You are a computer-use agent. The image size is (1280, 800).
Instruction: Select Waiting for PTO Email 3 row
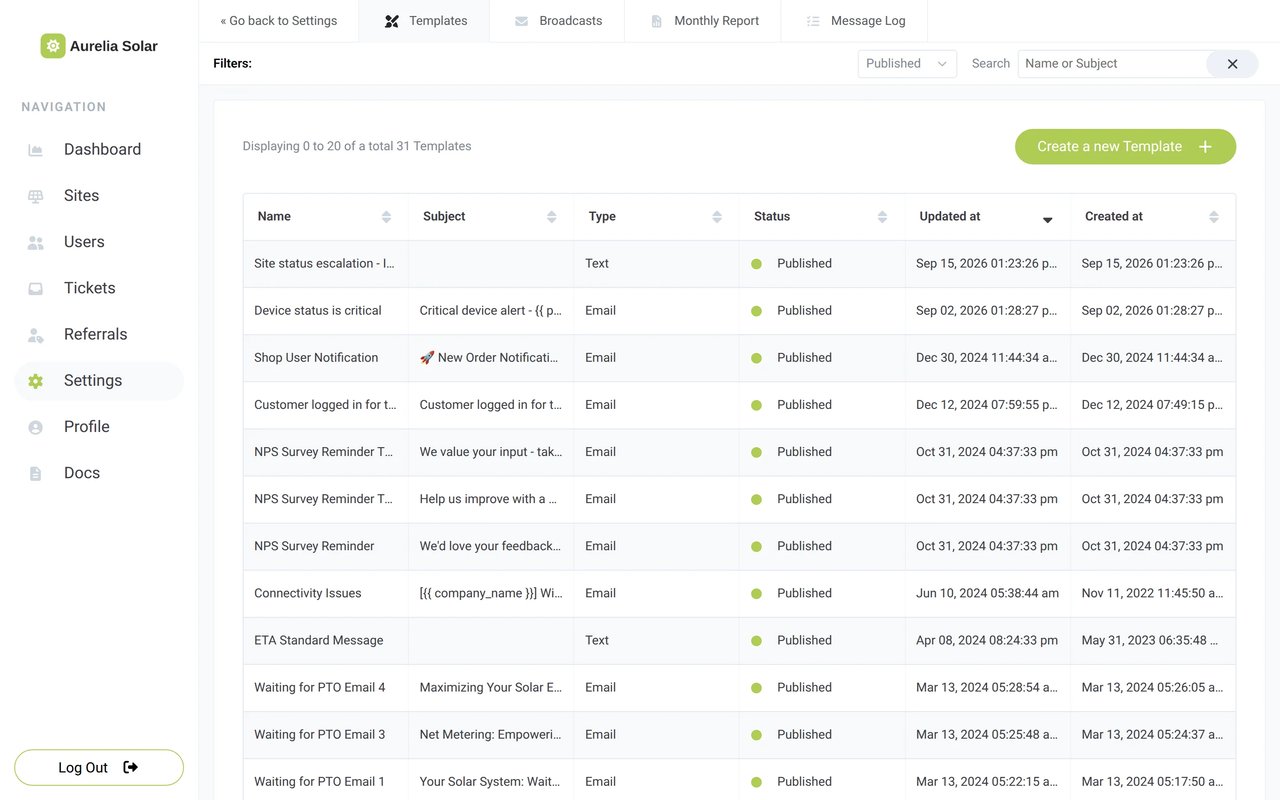739,734
